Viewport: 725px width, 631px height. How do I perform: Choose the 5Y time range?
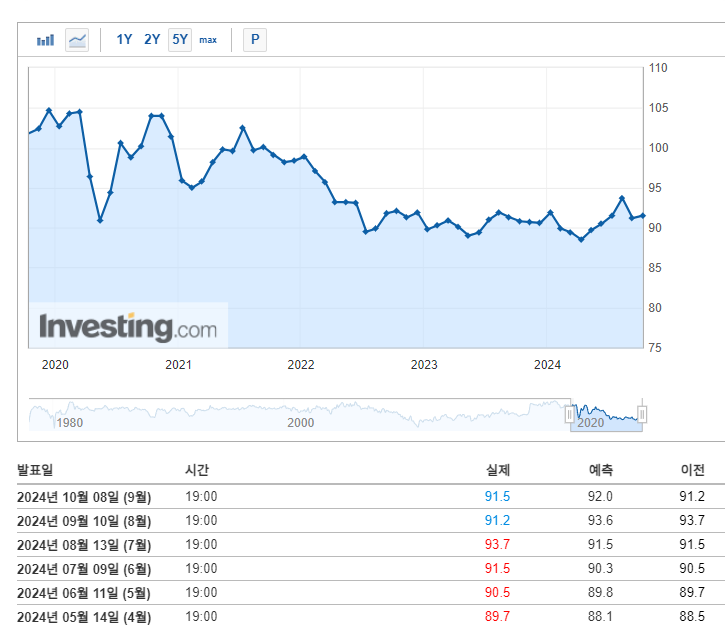pos(180,40)
